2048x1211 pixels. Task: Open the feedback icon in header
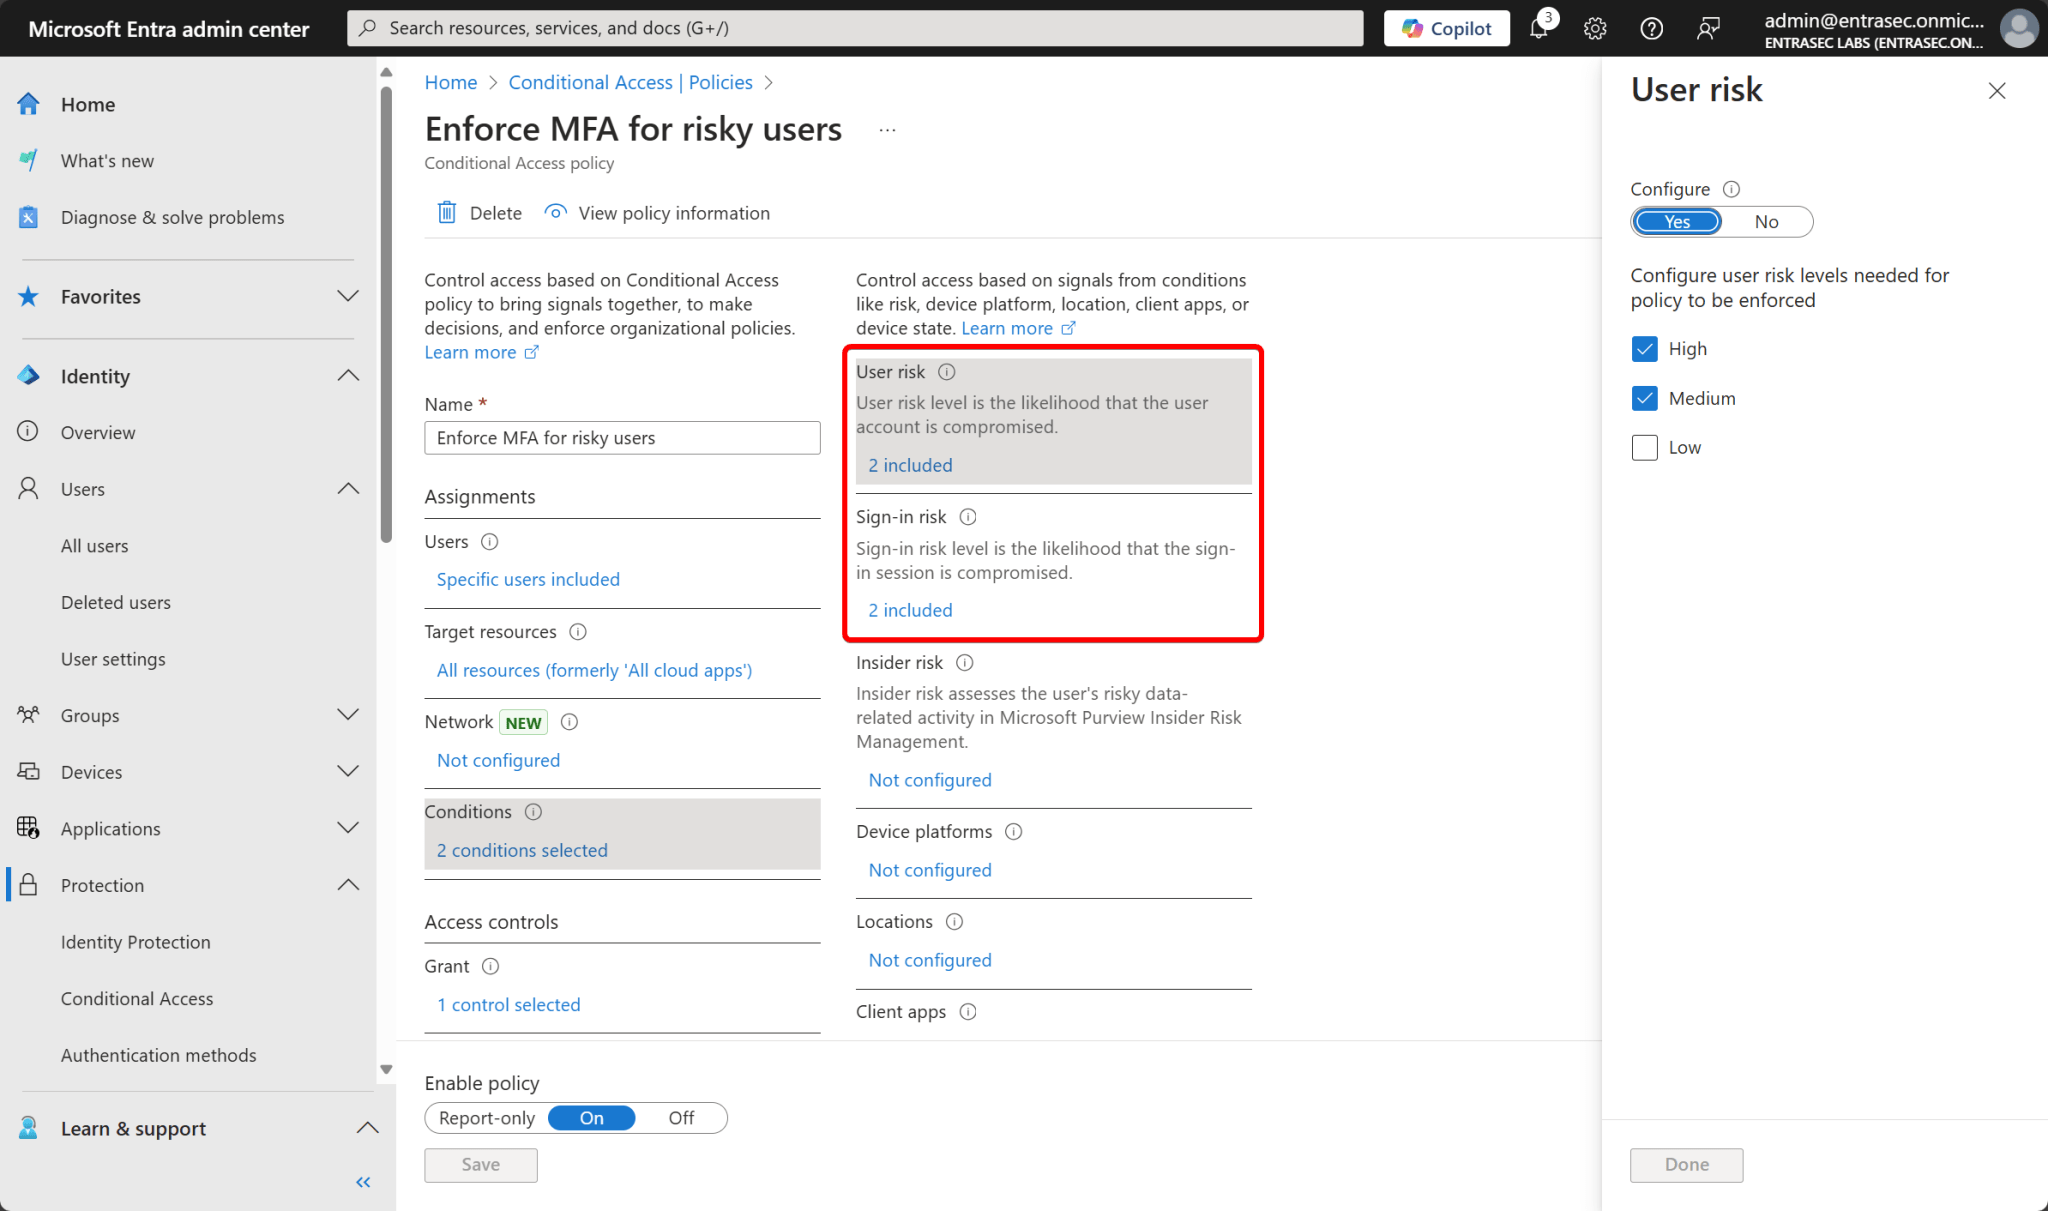pos(1708,28)
